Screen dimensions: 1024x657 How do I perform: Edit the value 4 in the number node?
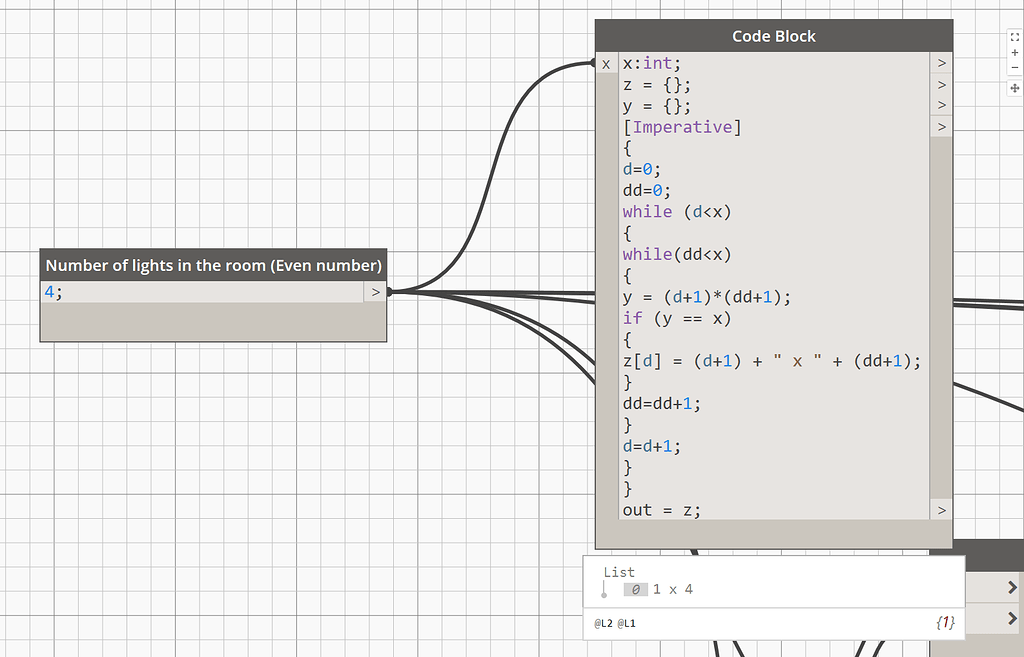click(x=48, y=291)
